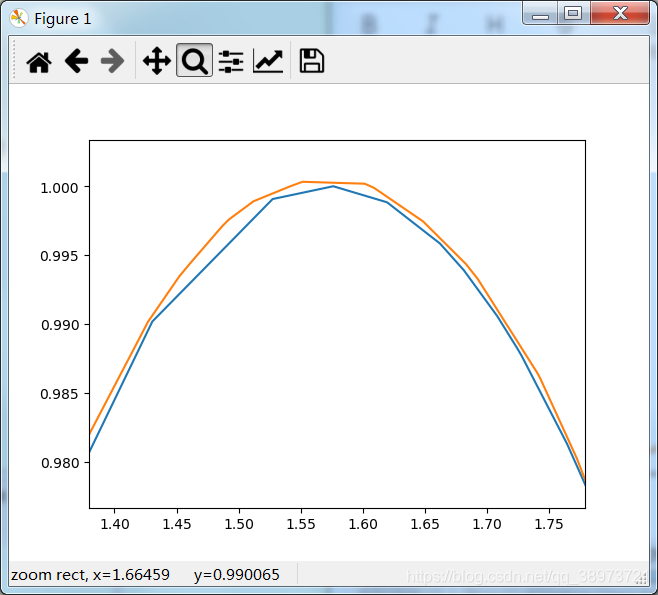Image resolution: width=658 pixels, height=595 pixels.
Task: Minimize the Figure 1 window
Action: point(540,13)
